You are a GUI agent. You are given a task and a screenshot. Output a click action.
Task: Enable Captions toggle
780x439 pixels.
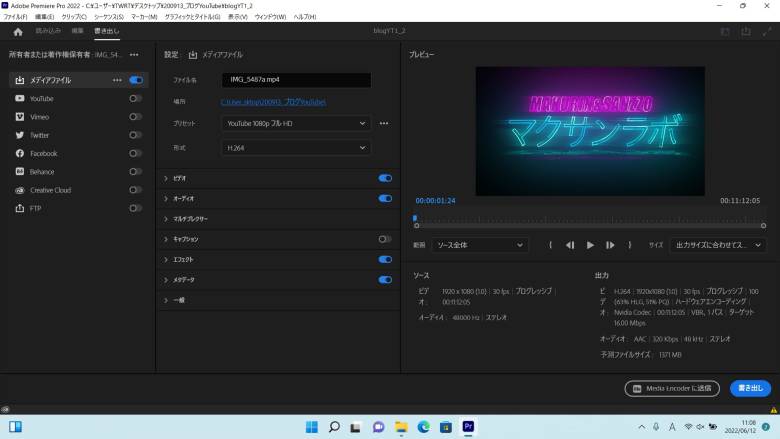point(385,239)
